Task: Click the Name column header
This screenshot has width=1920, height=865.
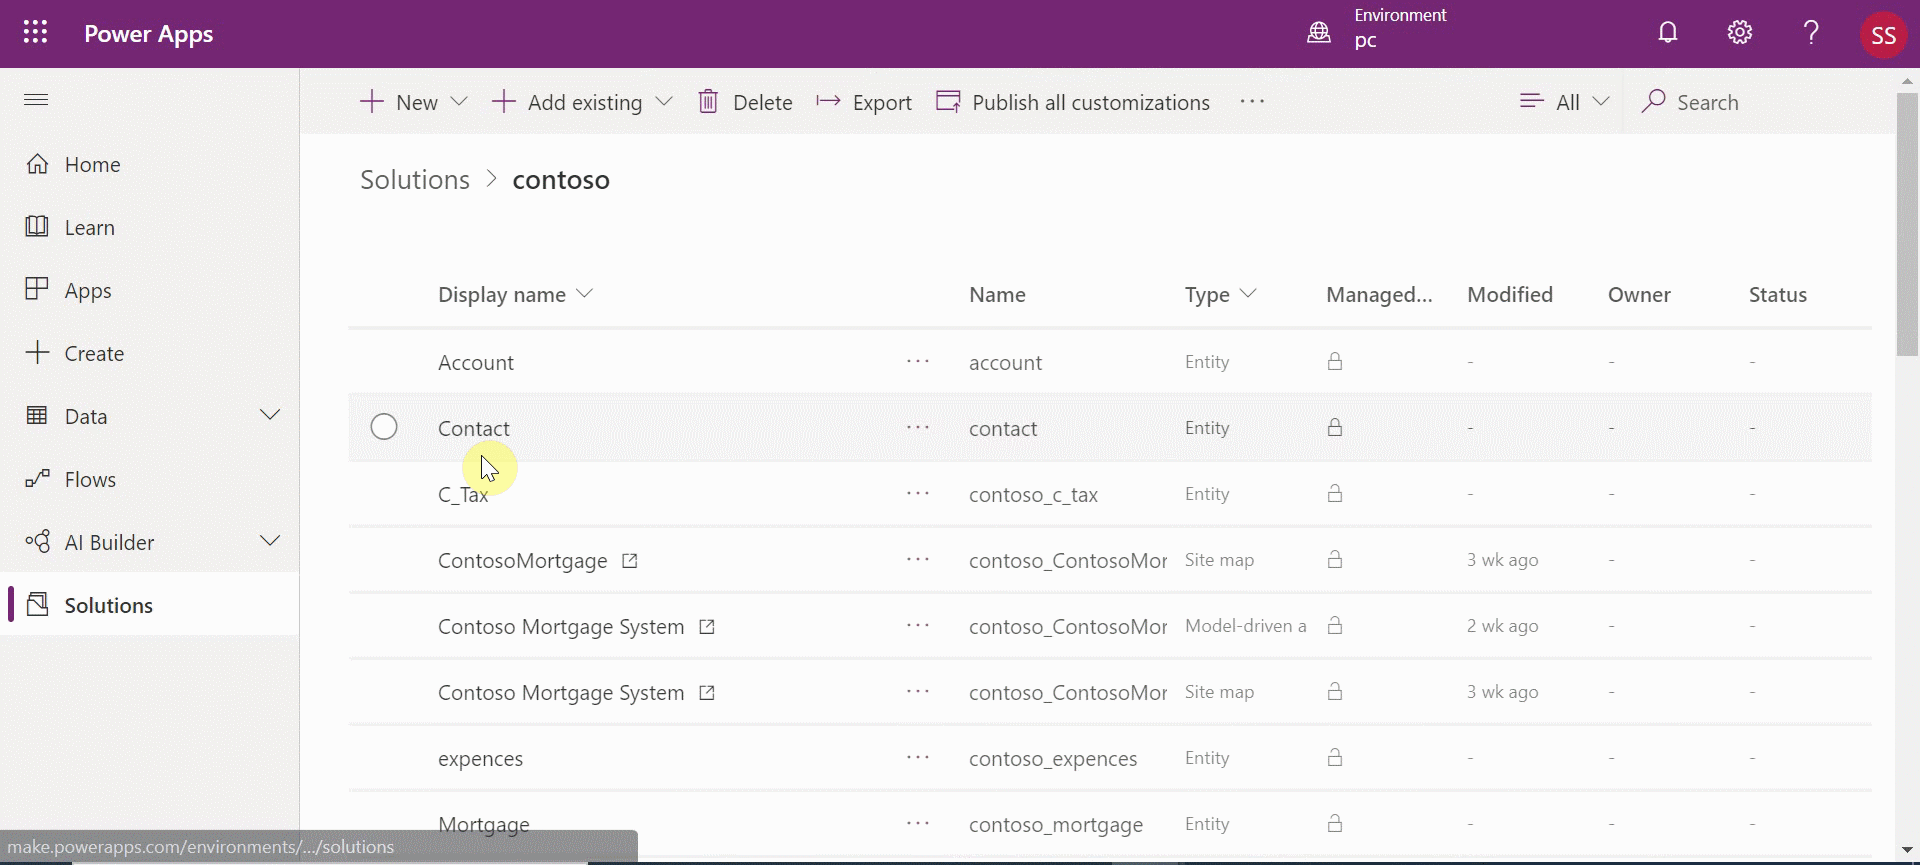Action: coord(997,294)
